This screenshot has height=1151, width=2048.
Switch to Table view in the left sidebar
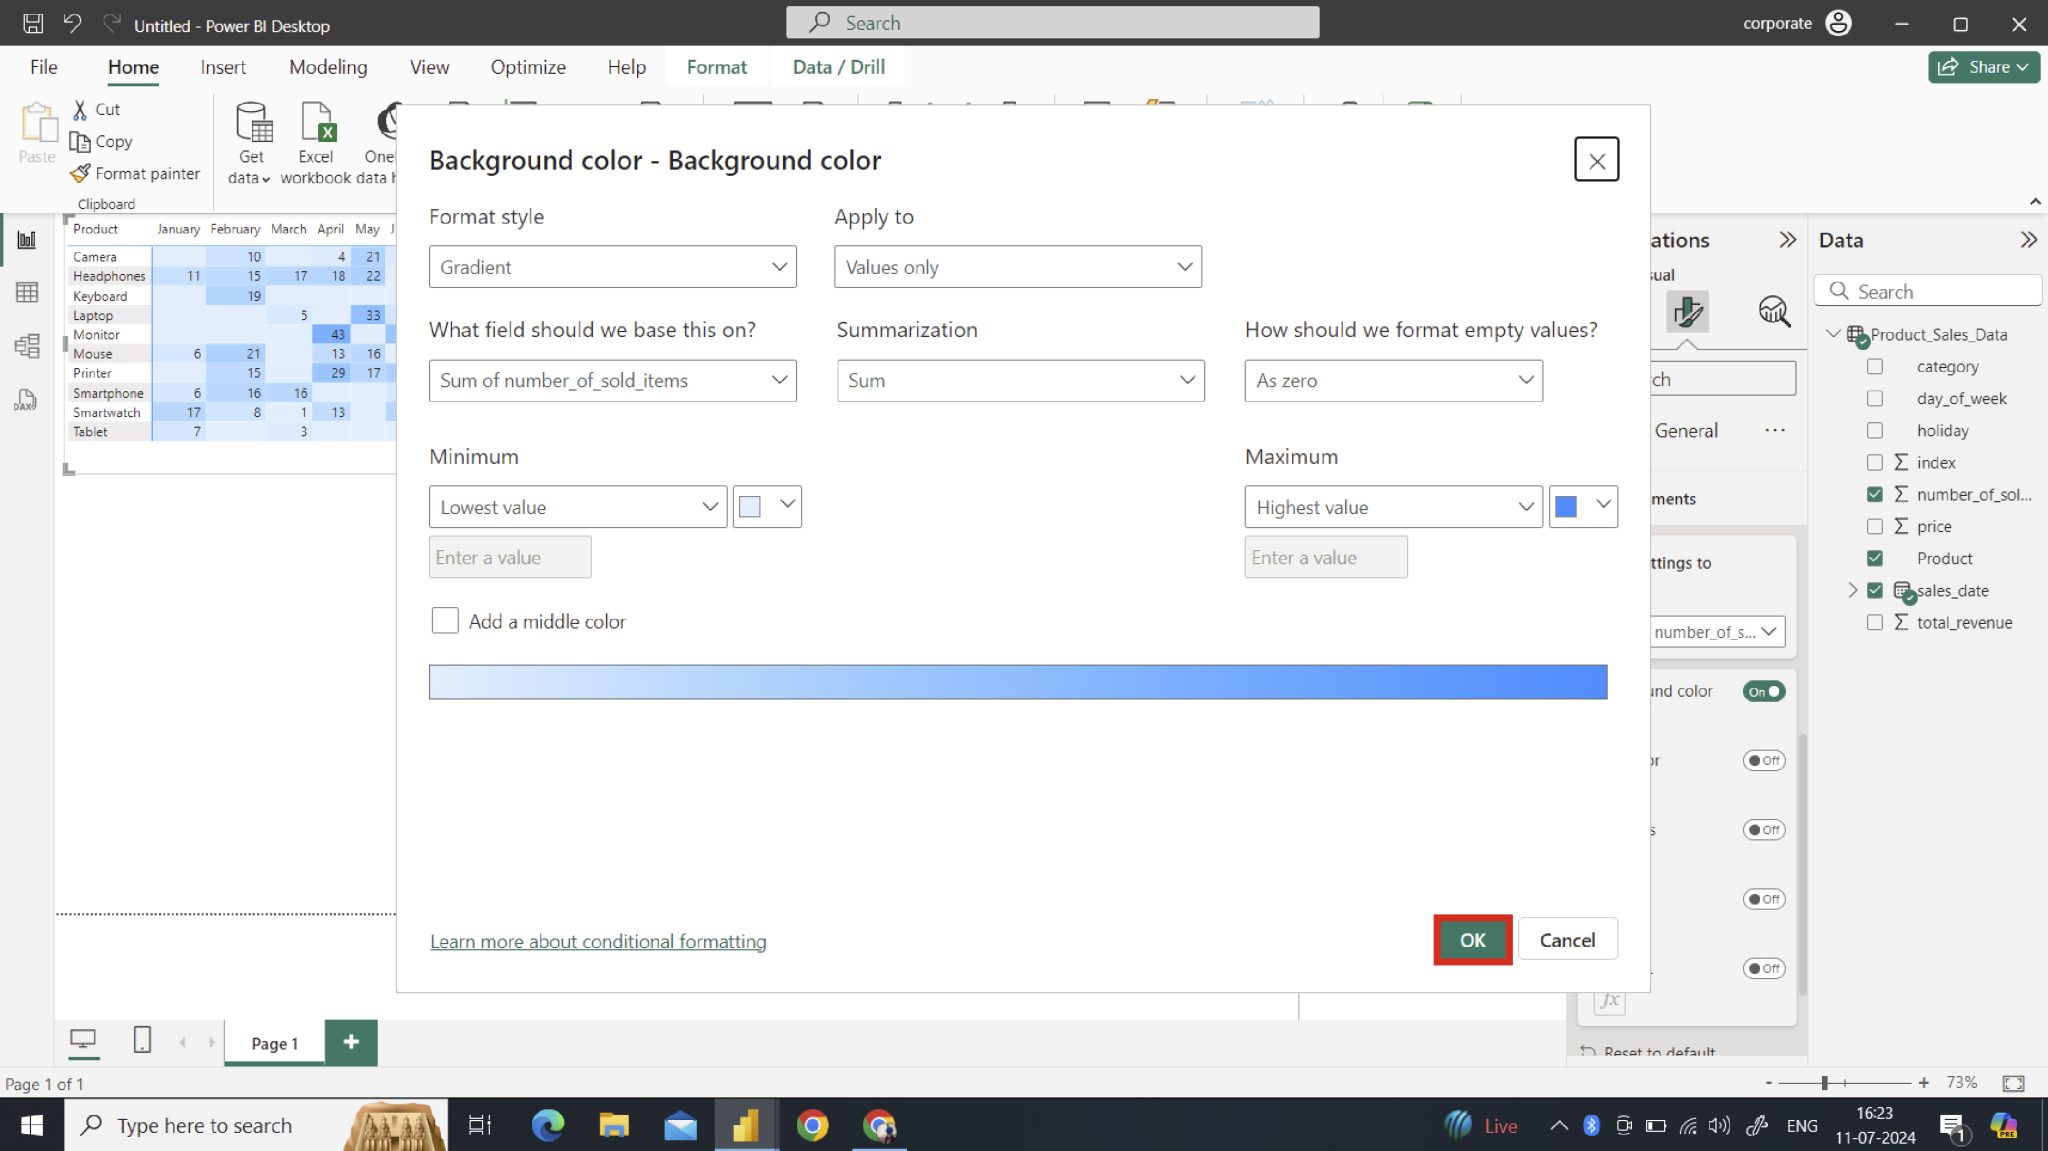pos(27,292)
